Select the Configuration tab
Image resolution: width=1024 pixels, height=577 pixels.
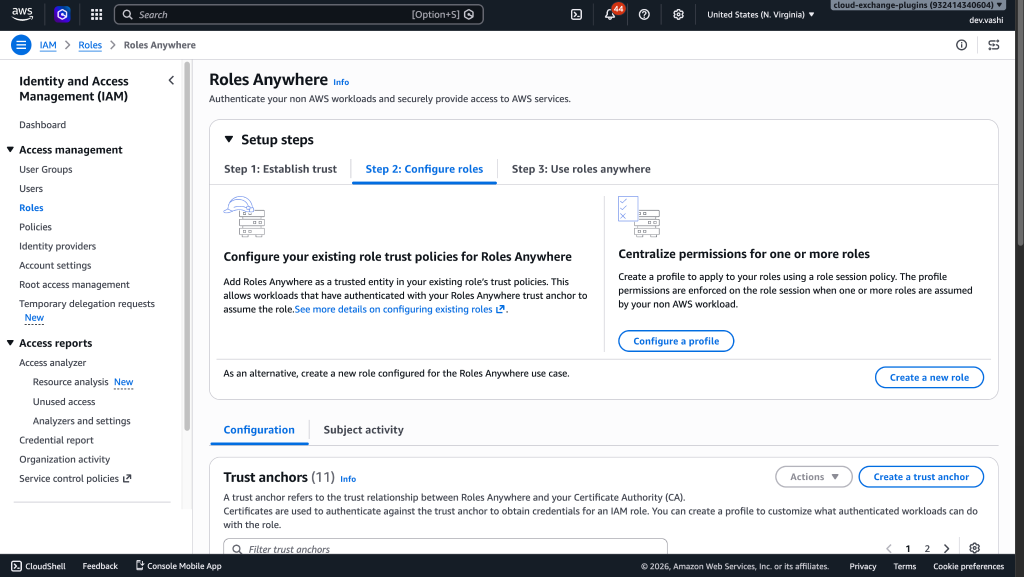[x=259, y=429]
